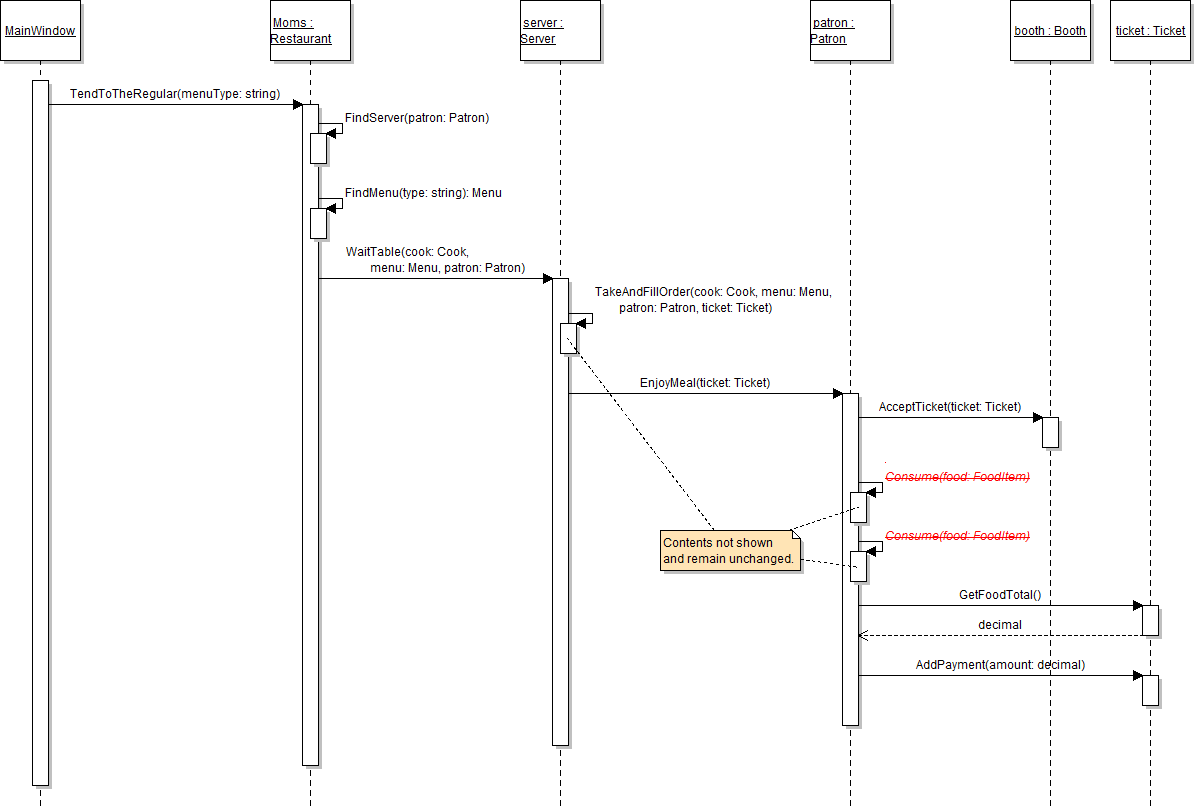Select the server : Server lifeline header
Viewport: 1195px width, 810px height.
560,31
